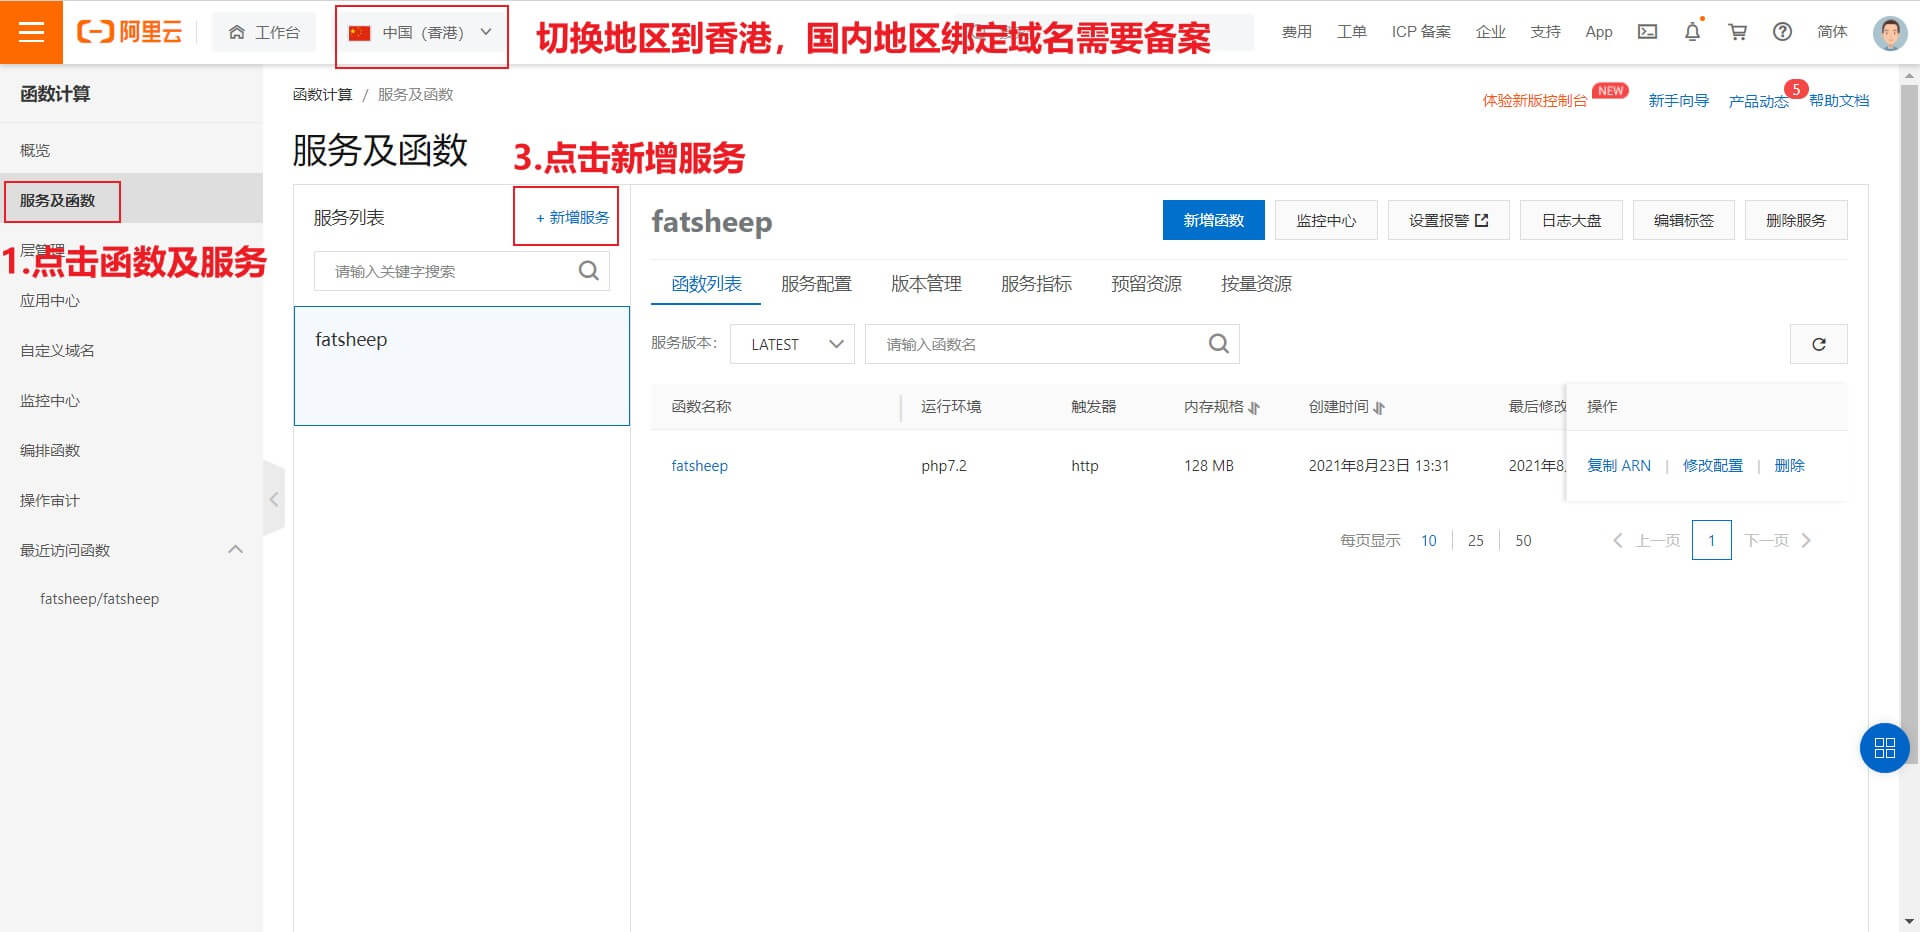Open the fatsheep function link

(699, 466)
